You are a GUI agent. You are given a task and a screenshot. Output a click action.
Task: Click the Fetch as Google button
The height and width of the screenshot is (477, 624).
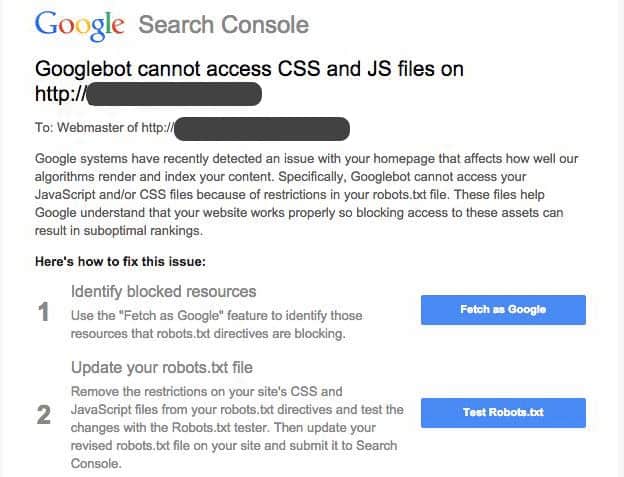point(503,310)
